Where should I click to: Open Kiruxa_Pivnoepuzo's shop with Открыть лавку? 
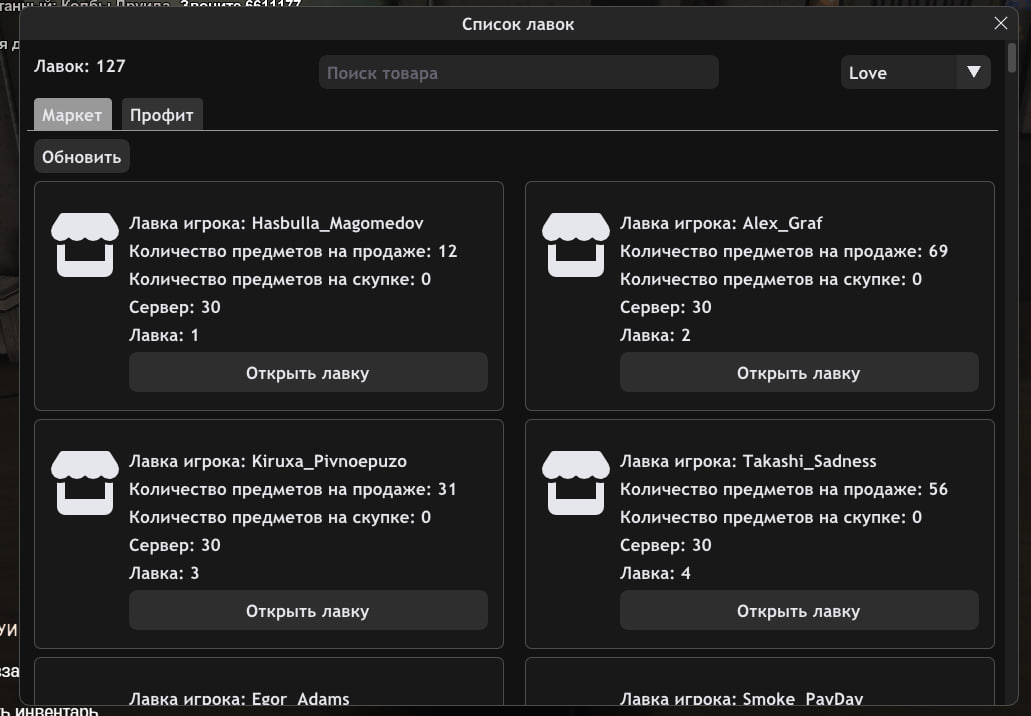coord(308,610)
